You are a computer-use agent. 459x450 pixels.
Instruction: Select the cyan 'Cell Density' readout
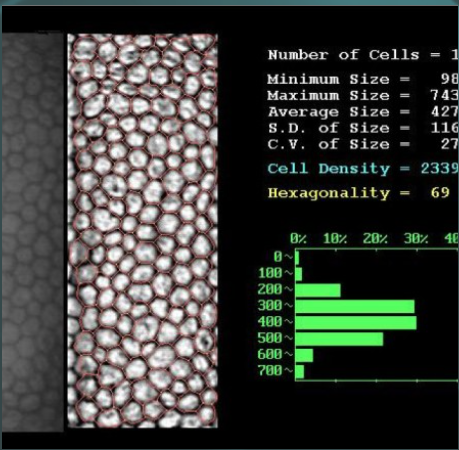[x=363, y=169]
